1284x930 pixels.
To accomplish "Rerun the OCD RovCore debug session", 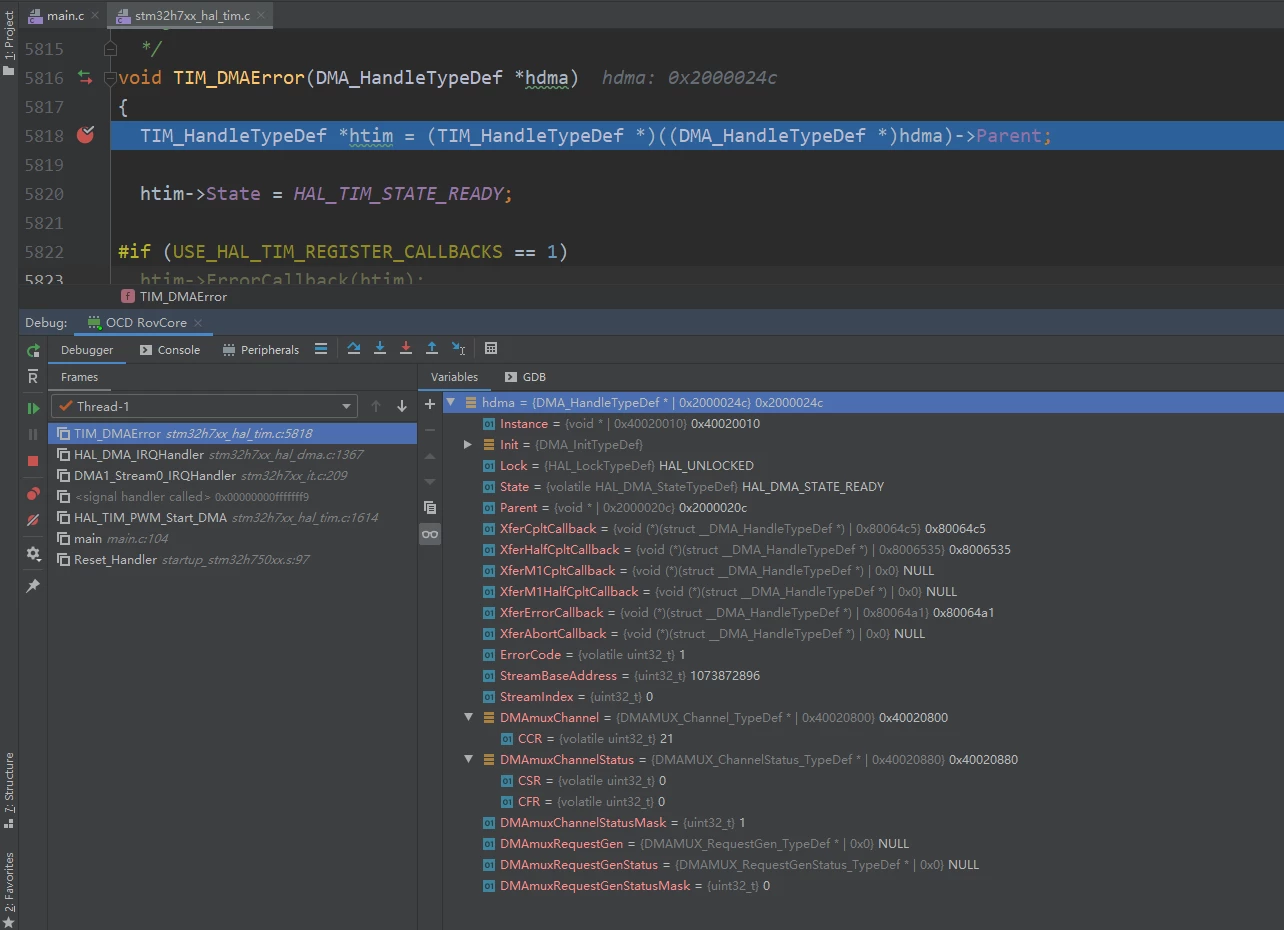I will coord(33,350).
